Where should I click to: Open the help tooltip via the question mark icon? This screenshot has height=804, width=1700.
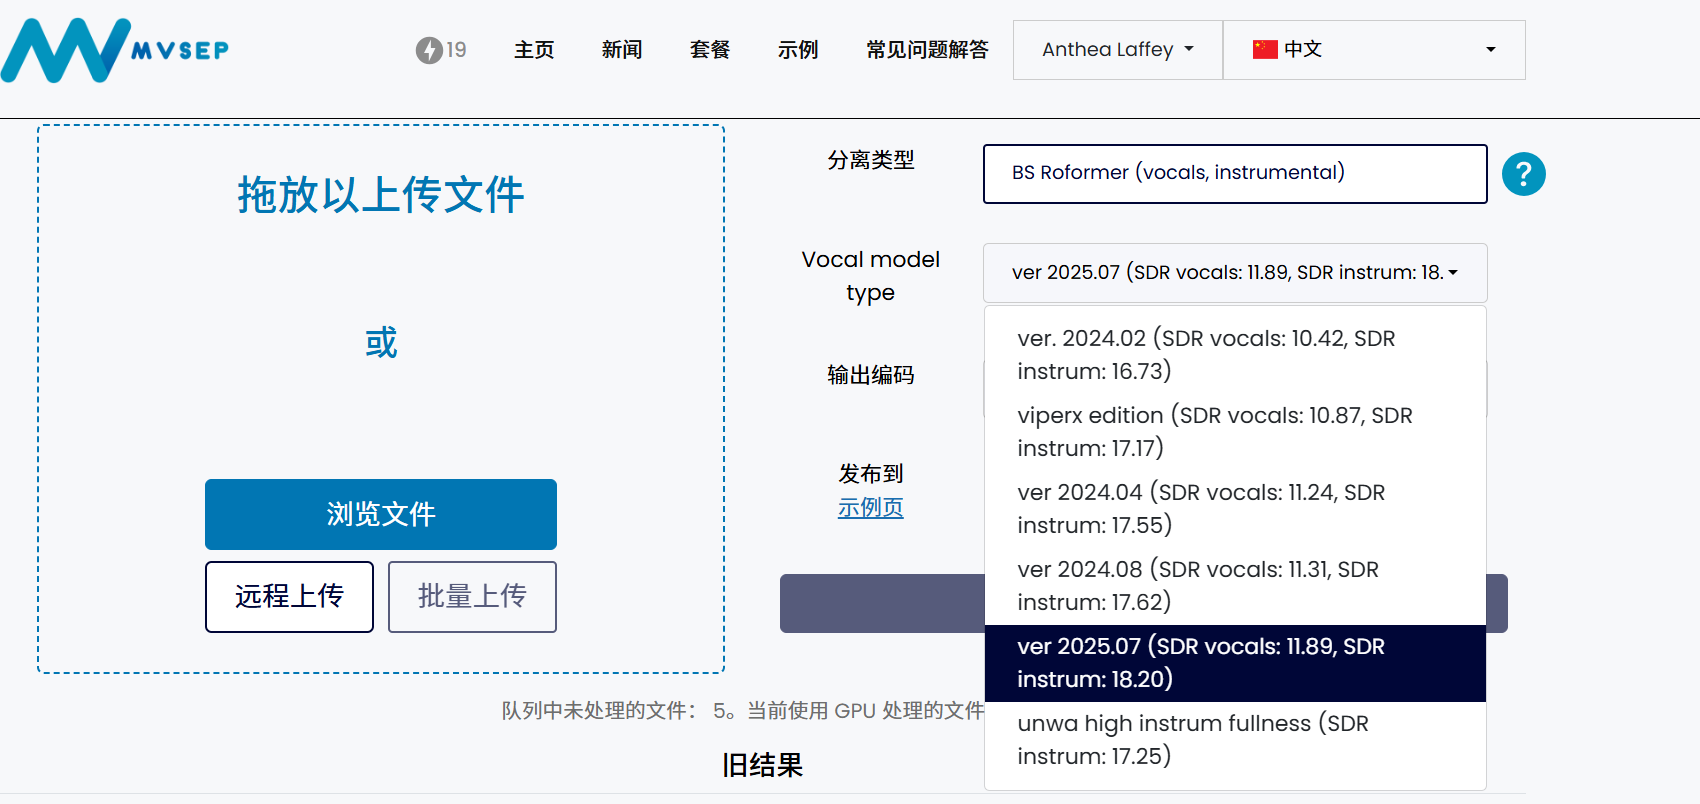[1522, 173]
